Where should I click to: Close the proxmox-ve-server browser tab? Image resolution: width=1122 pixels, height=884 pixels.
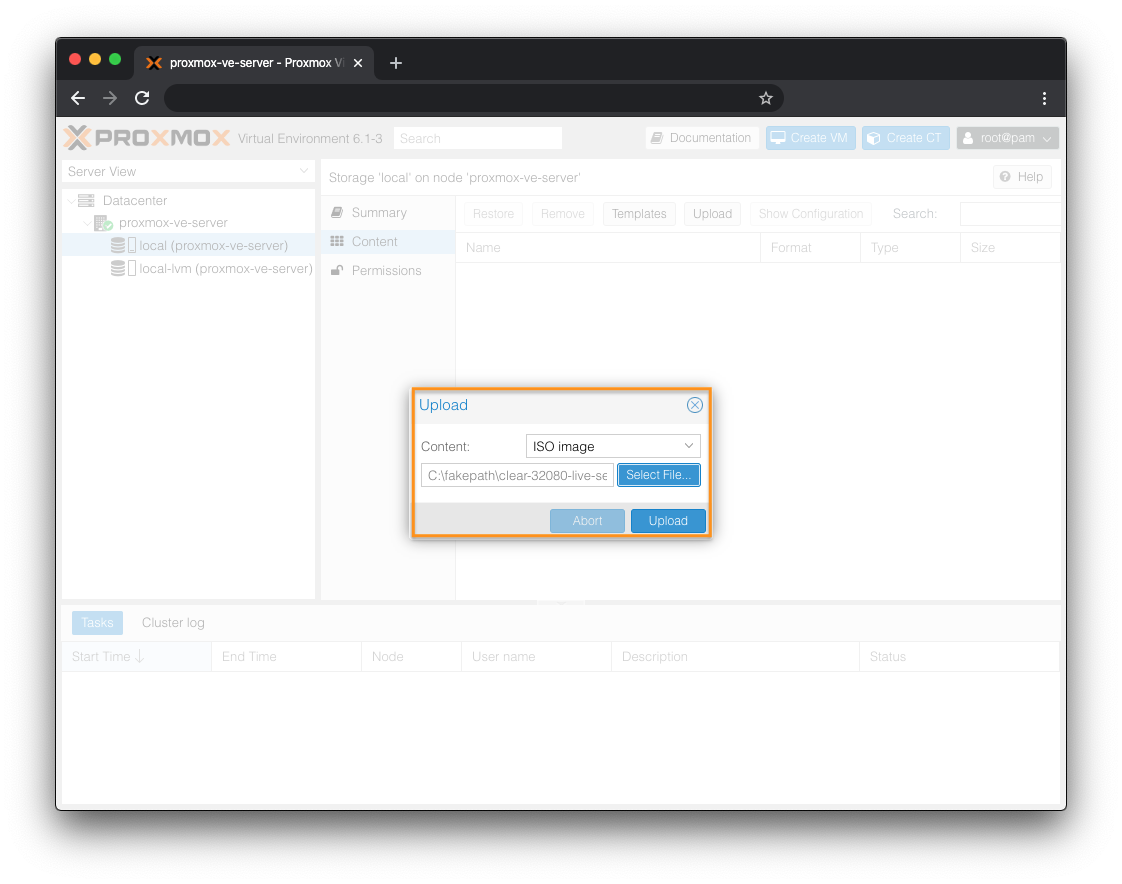click(x=358, y=63)
